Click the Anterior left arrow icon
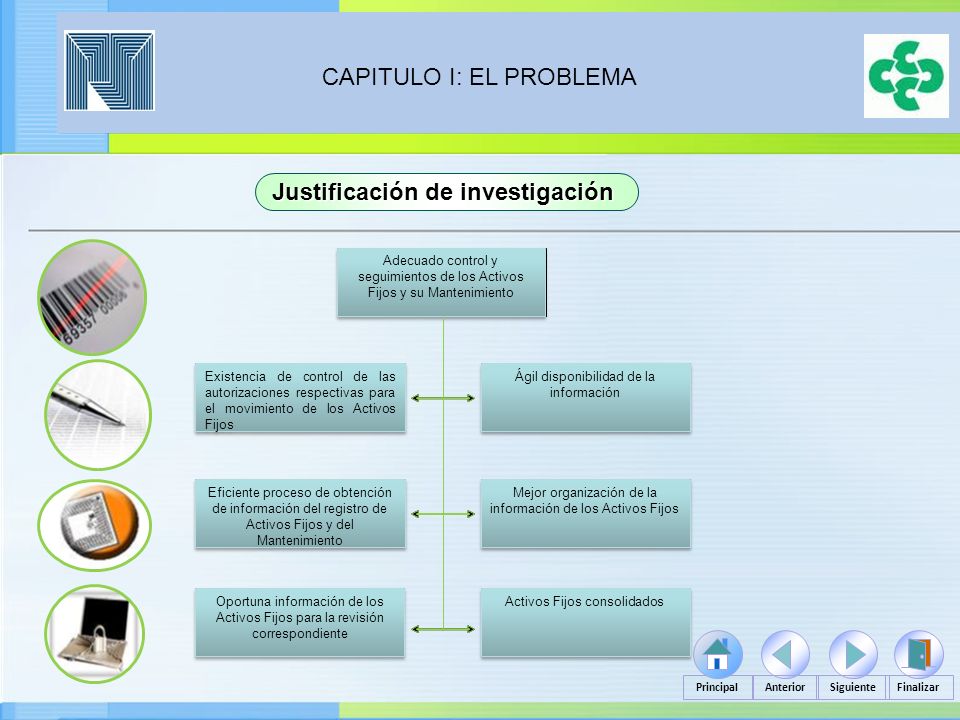 click(x=785, y=654)
